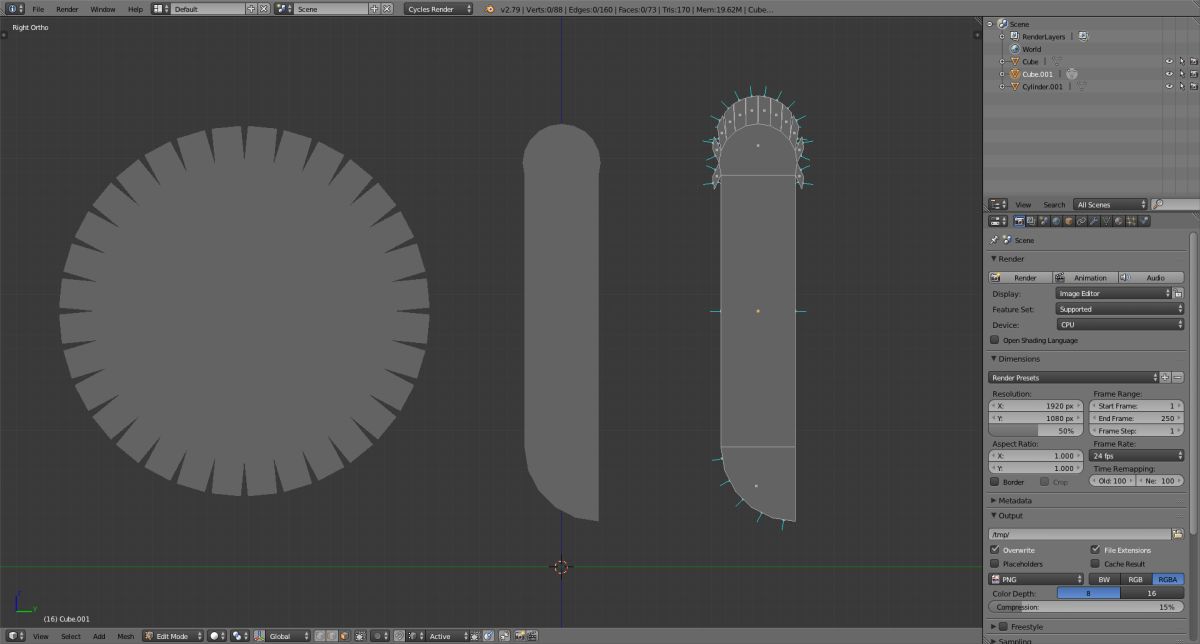
Task: Uncheck File Extensions checkbox
Action: coord(1095,550)
